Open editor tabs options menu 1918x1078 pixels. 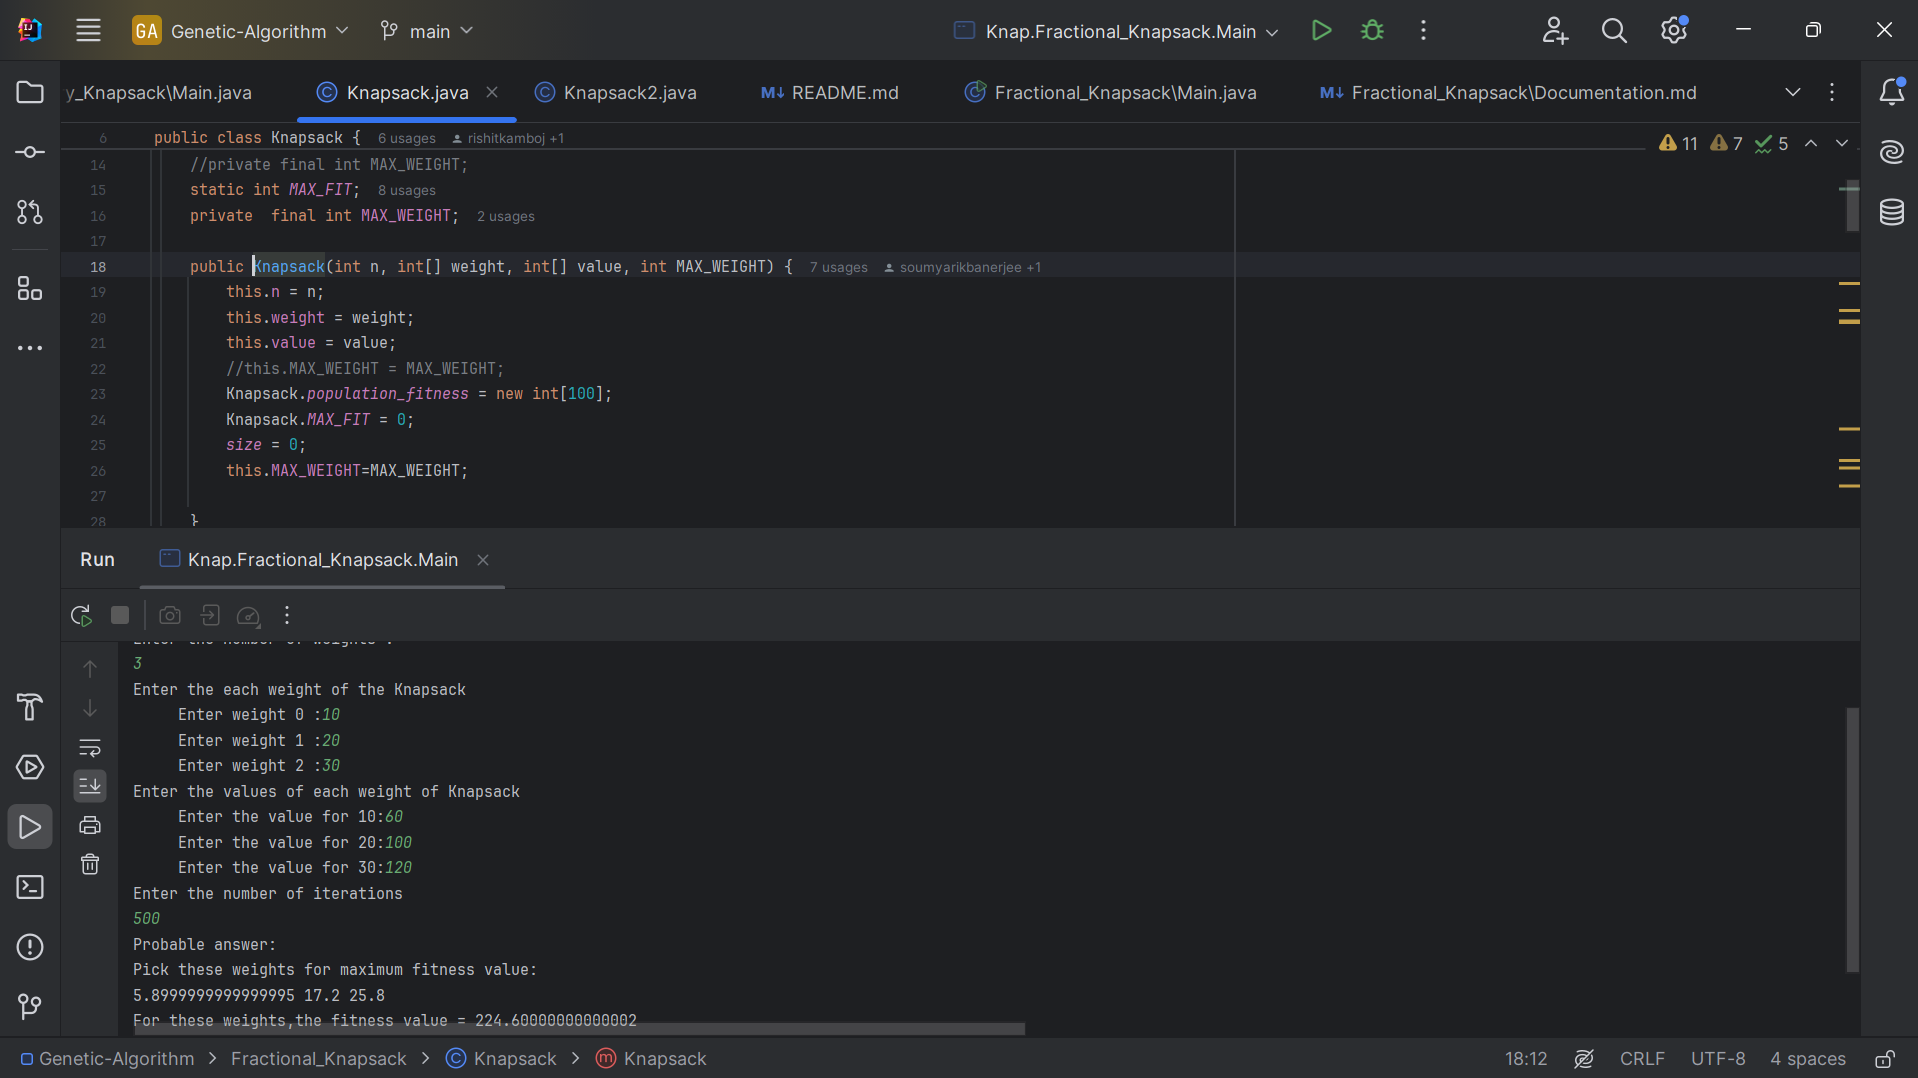click(x=1832, y=92)
